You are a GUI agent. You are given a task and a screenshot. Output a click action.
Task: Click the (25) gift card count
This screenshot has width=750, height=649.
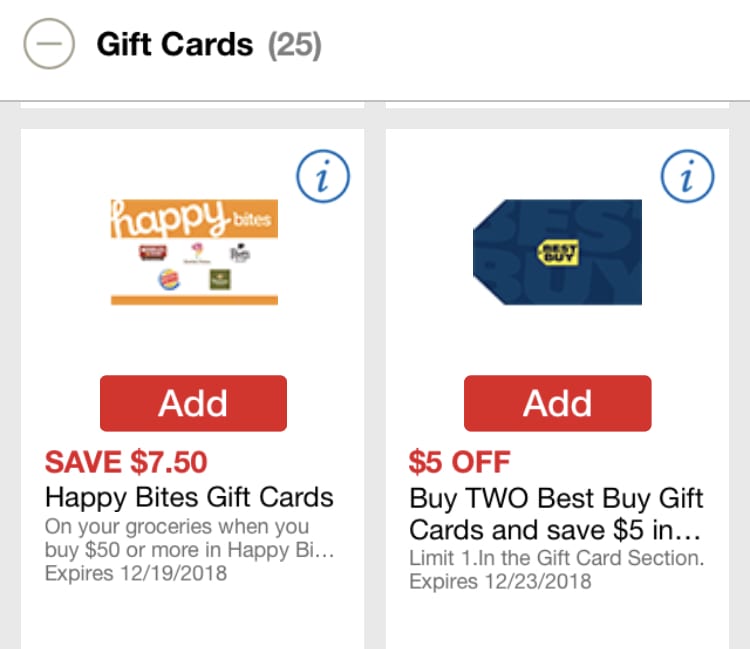(x=294, y=45)
